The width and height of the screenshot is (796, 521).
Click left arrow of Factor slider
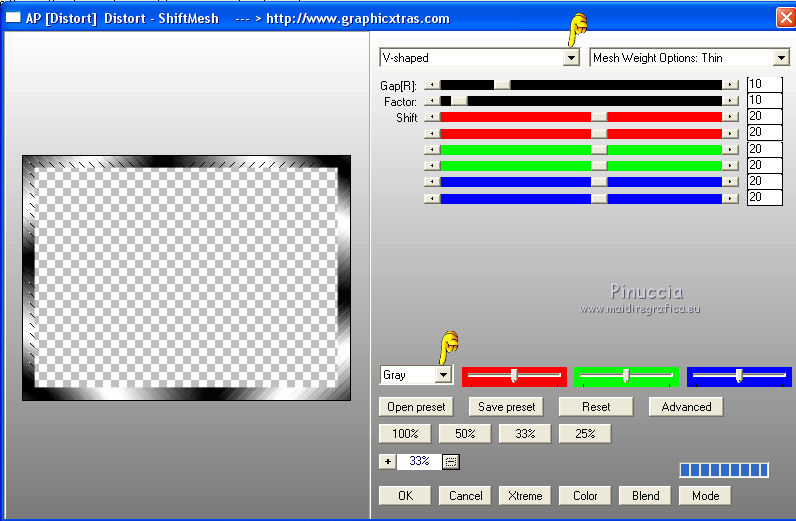(432, 101)
